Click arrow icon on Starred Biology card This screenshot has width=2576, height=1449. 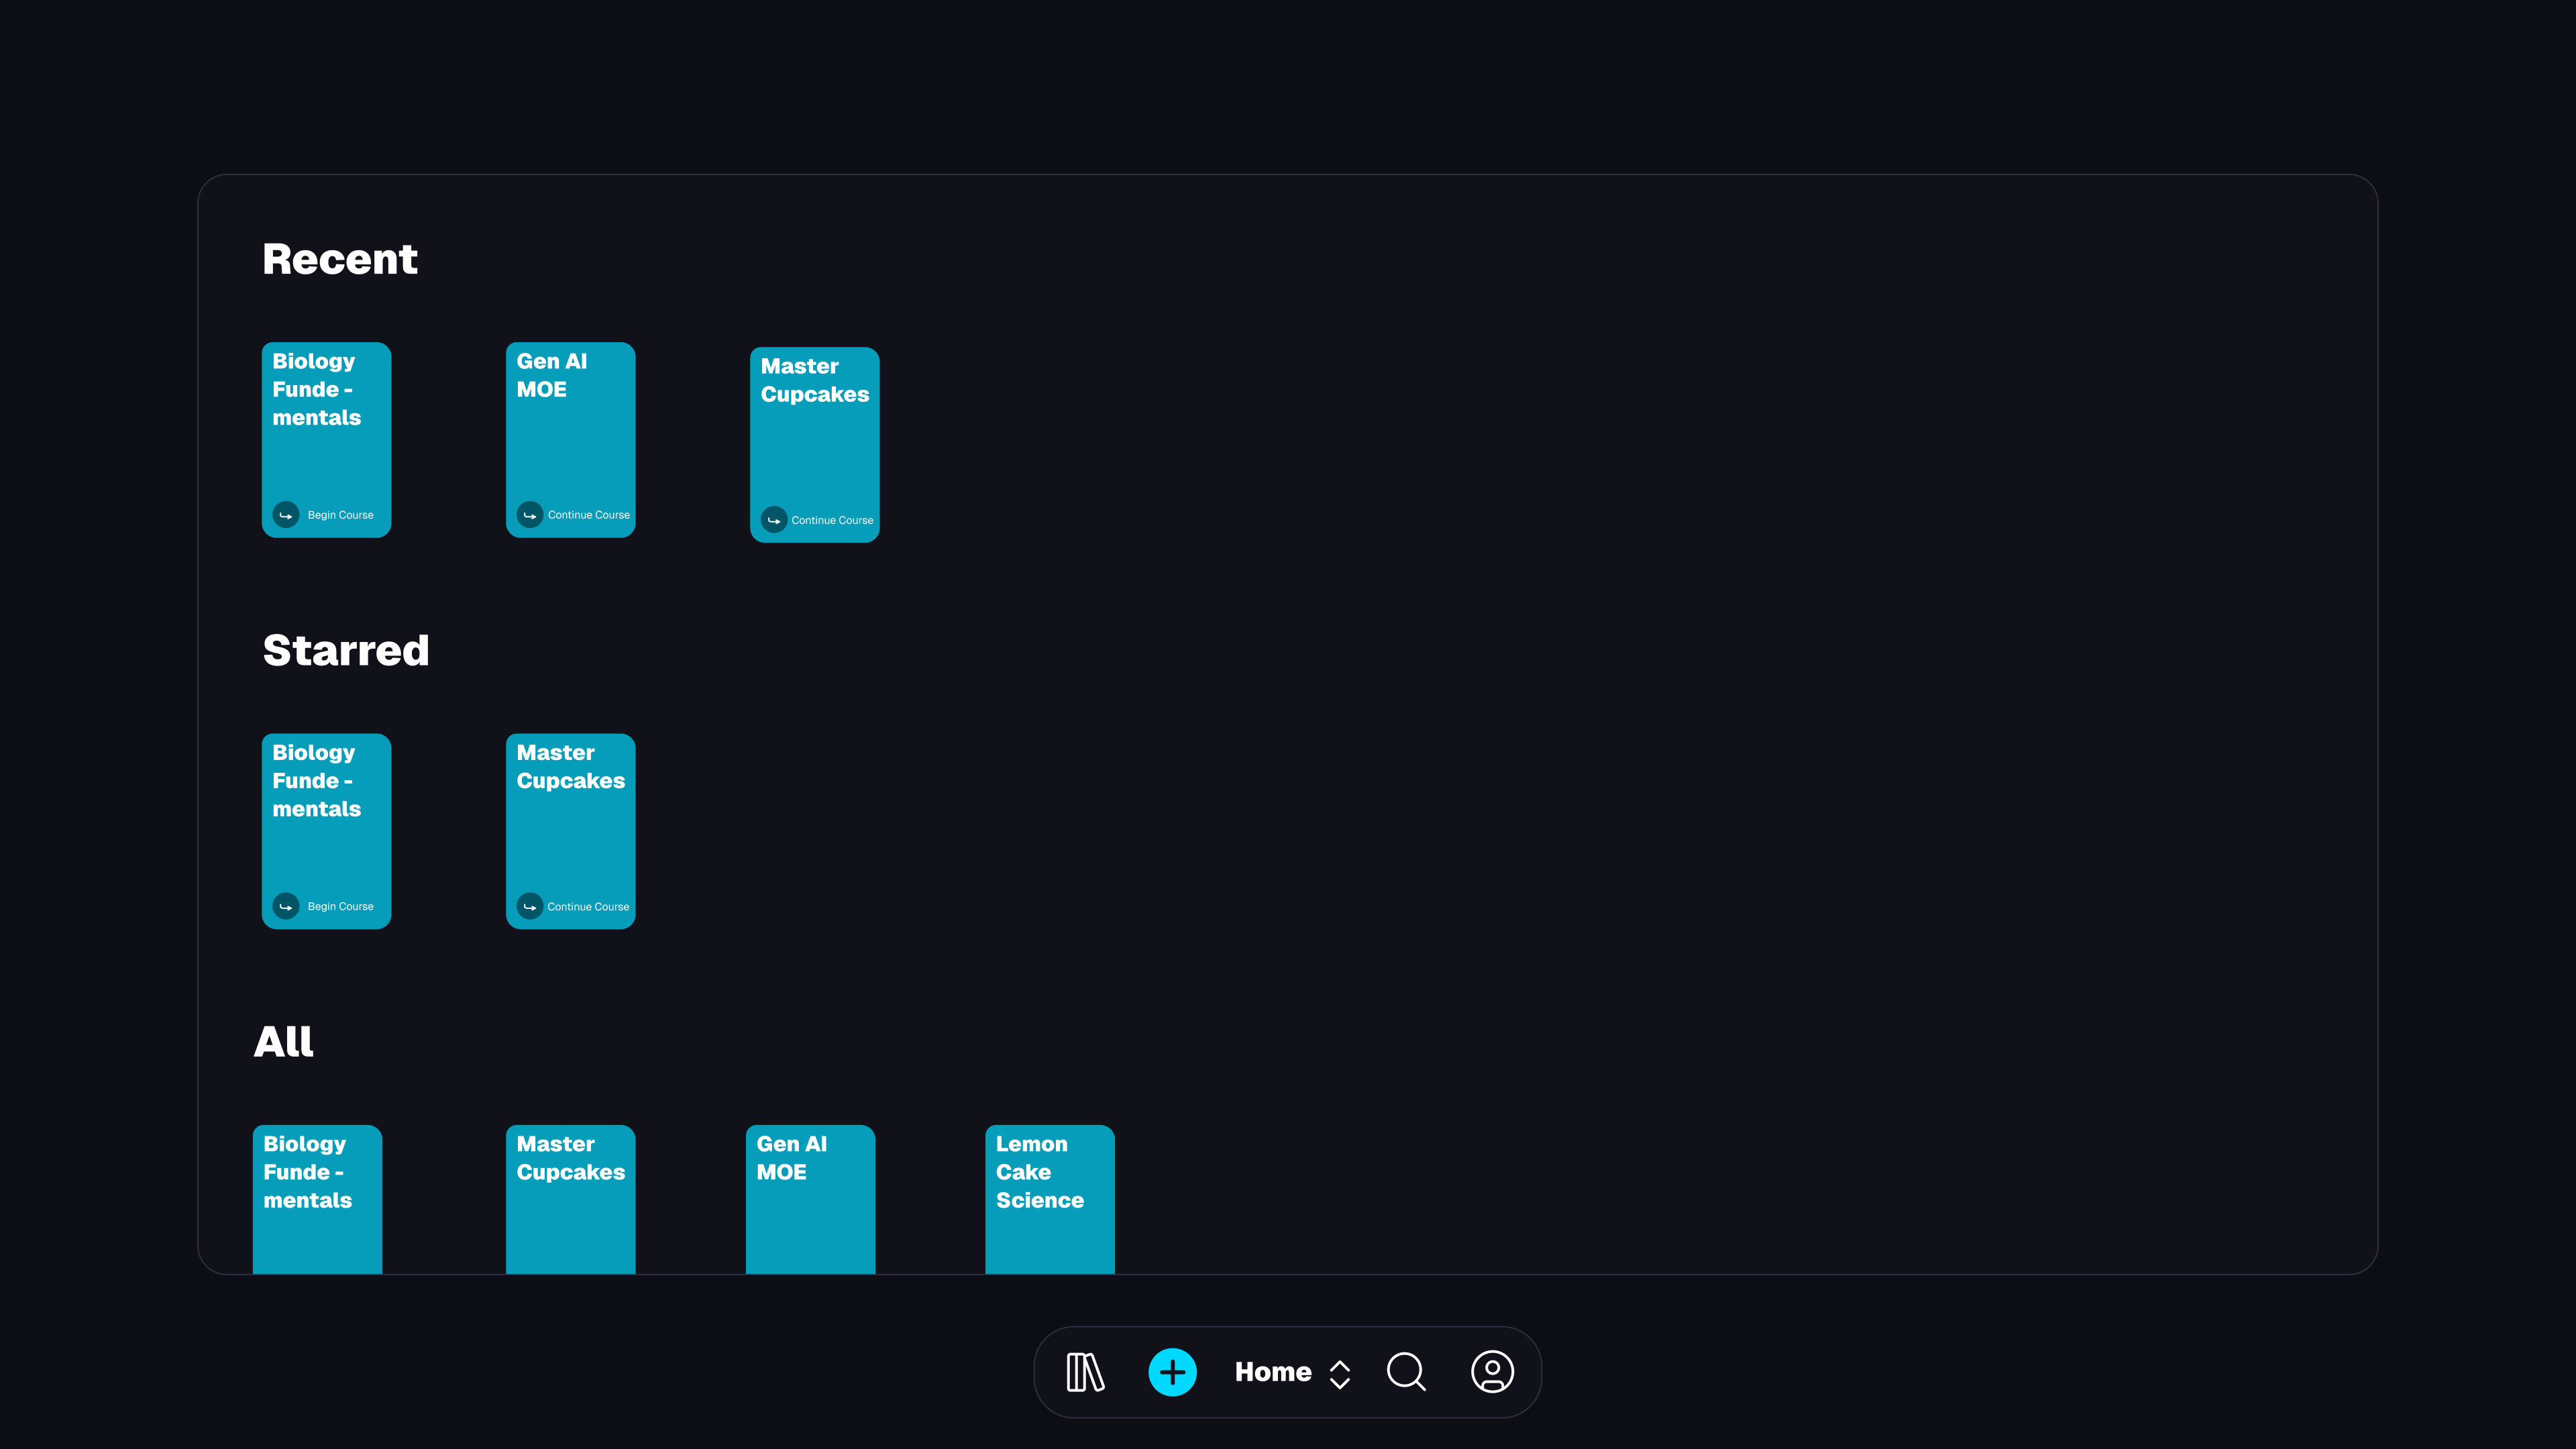(286, 906)
